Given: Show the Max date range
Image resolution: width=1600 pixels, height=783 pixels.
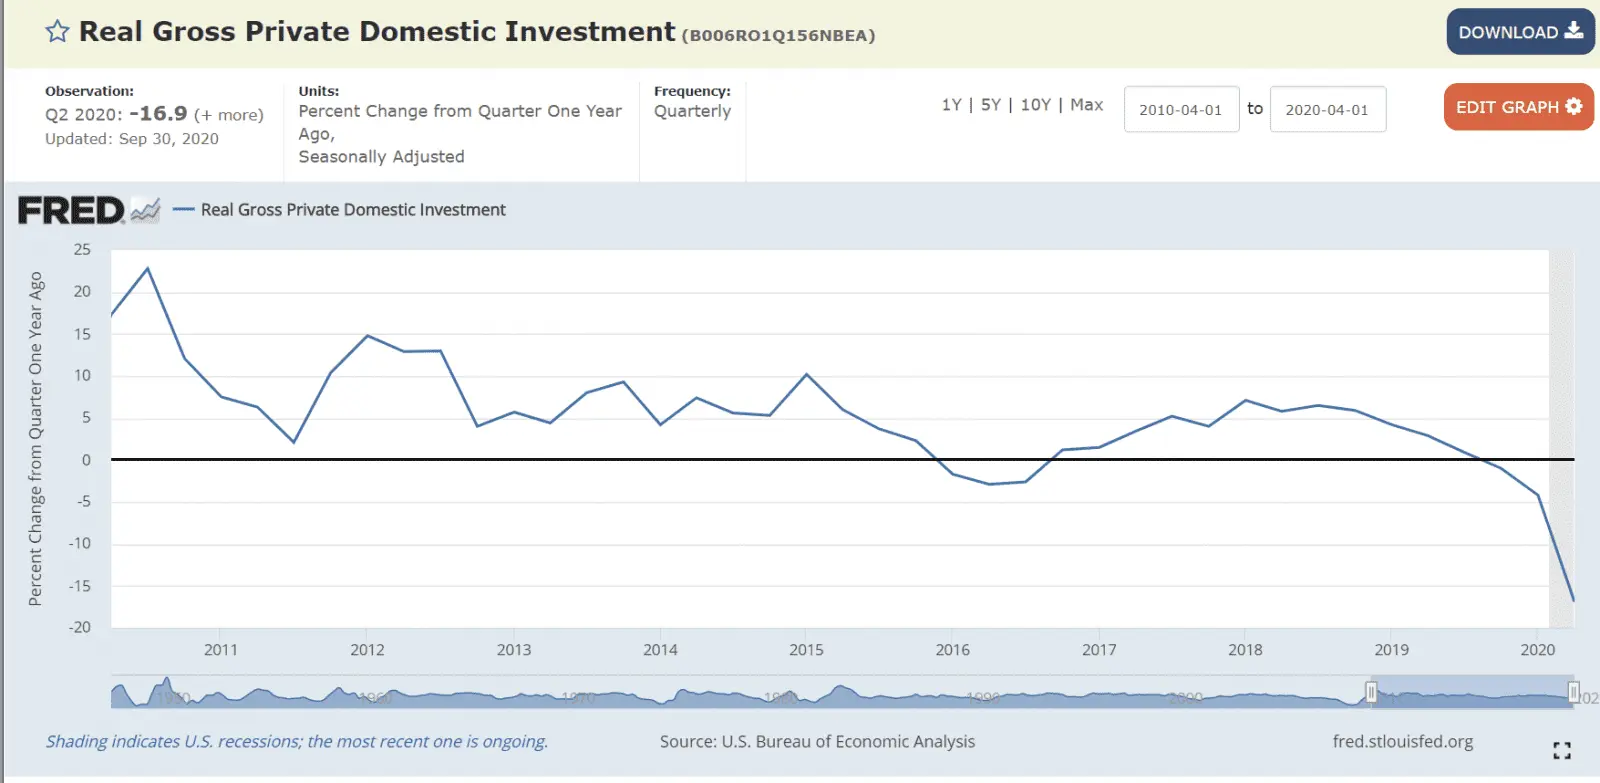Looking at the screenshot, I should [1086, 105].
